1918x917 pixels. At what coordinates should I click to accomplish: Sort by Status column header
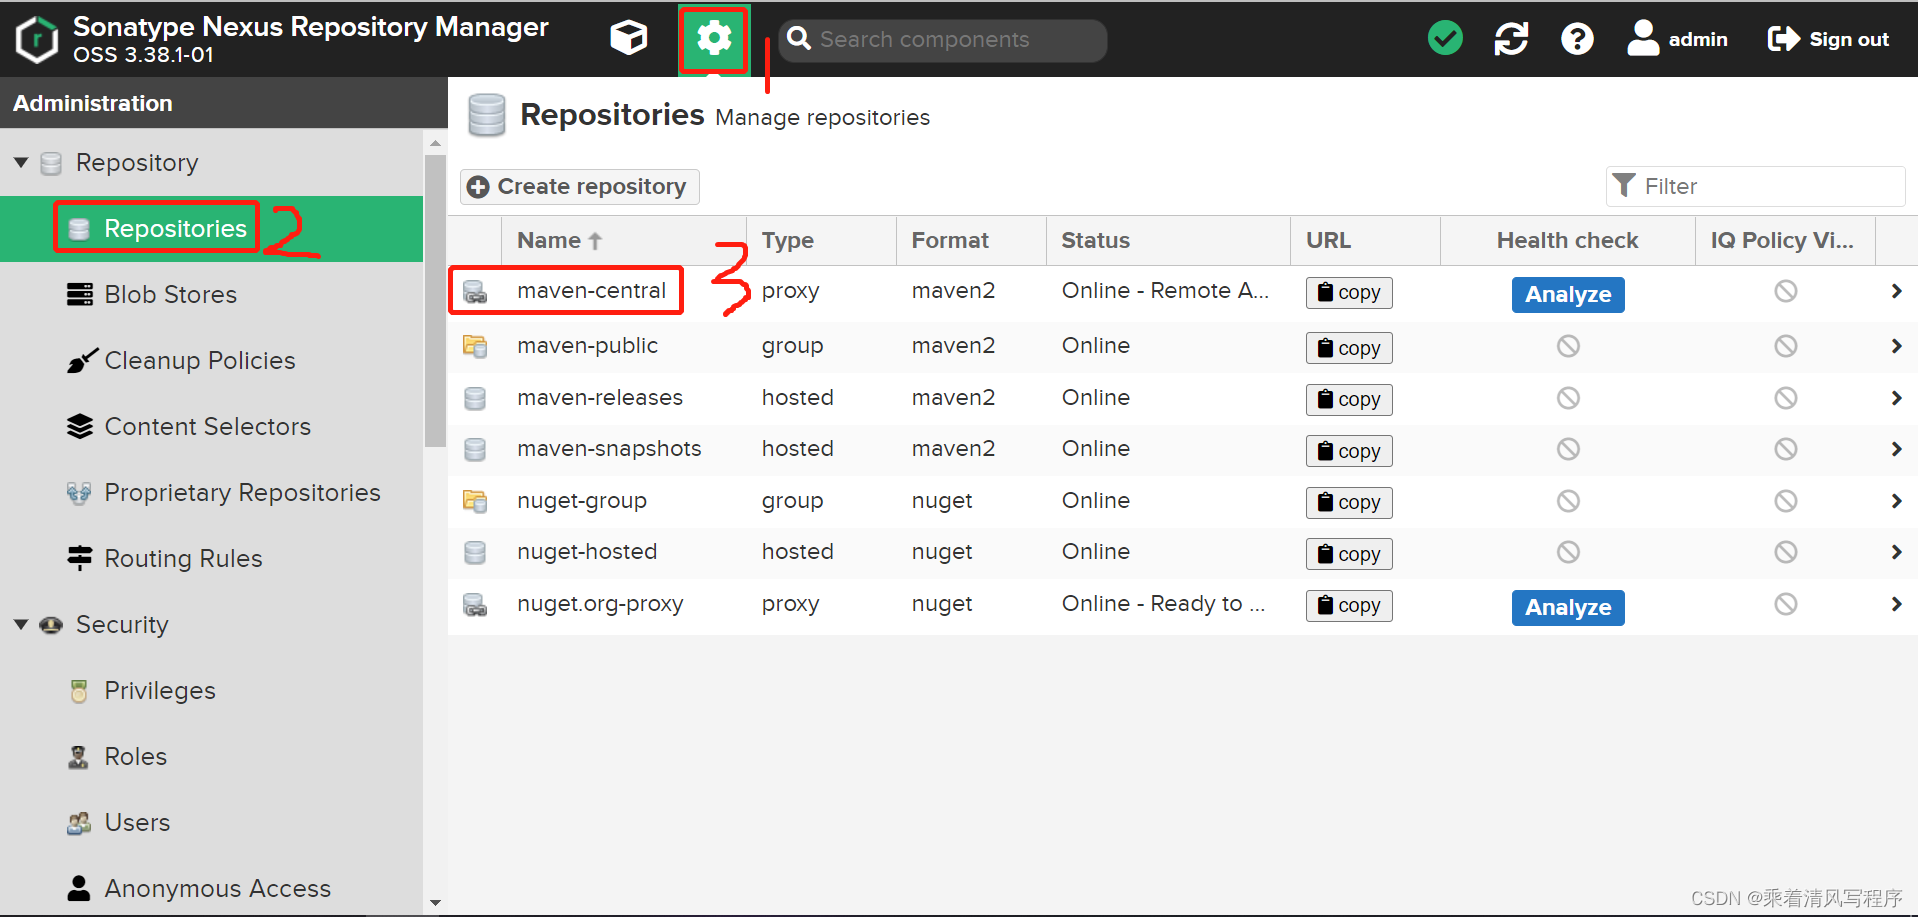tap(1168, 240)
